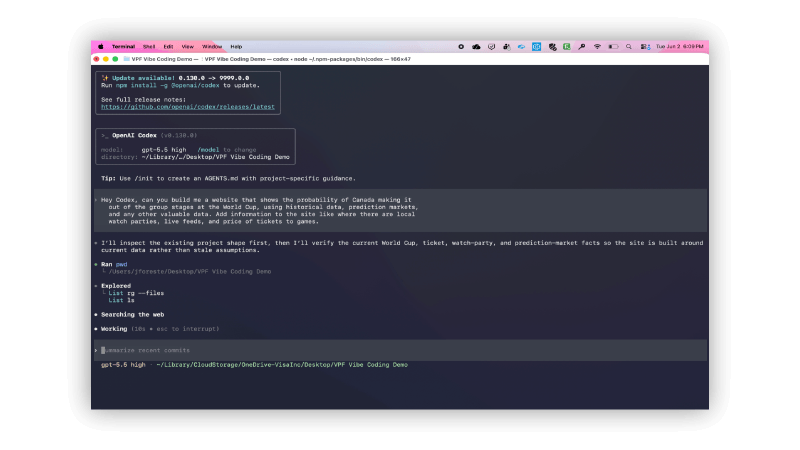Open the black cloud menu bar icon

coord(476,46)
